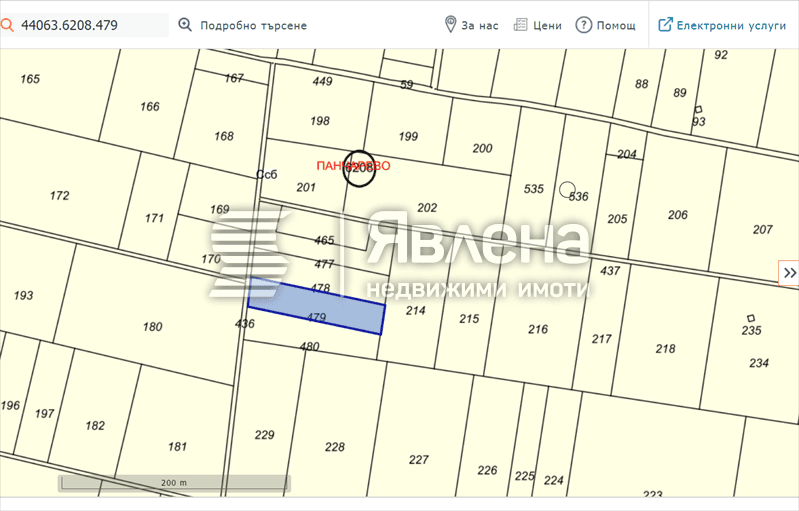Click the external link icon

pos(665,24)
